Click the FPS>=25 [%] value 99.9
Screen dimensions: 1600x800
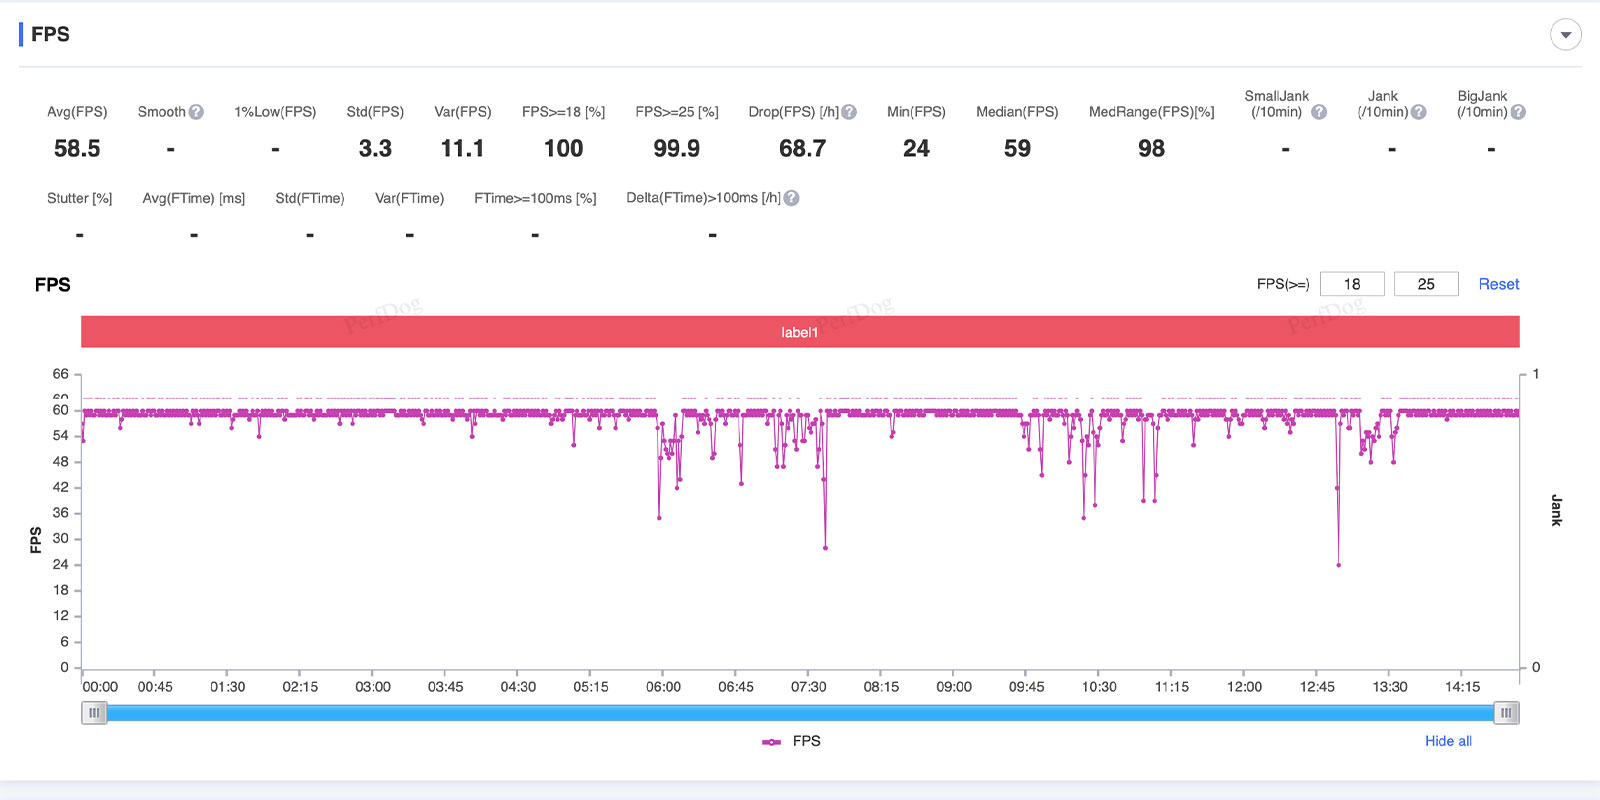[676, 149]
